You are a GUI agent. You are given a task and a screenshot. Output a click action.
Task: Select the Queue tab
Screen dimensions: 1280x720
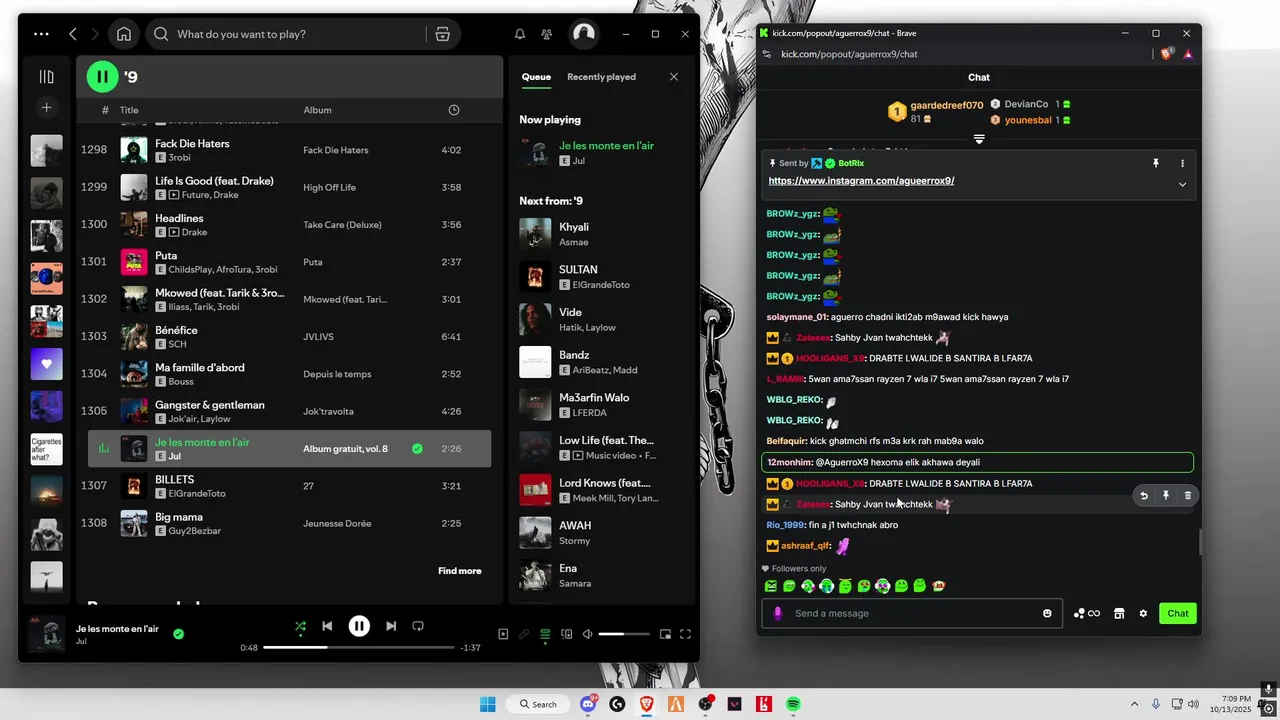pos(536,77)
